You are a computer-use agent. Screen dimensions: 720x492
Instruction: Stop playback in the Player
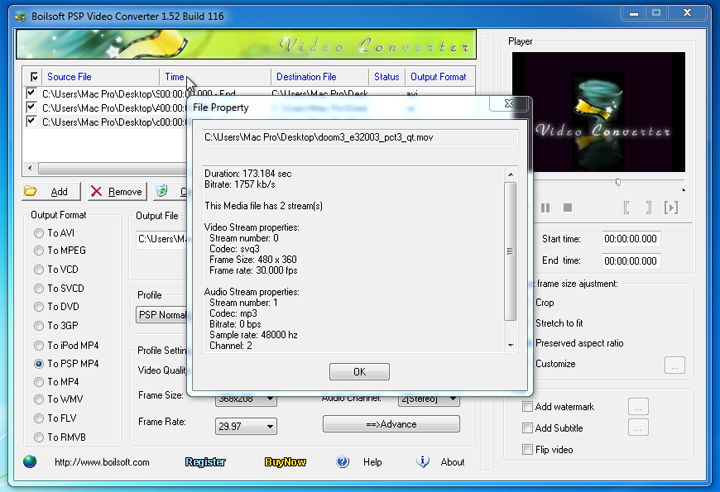click(x=568, y=208)
